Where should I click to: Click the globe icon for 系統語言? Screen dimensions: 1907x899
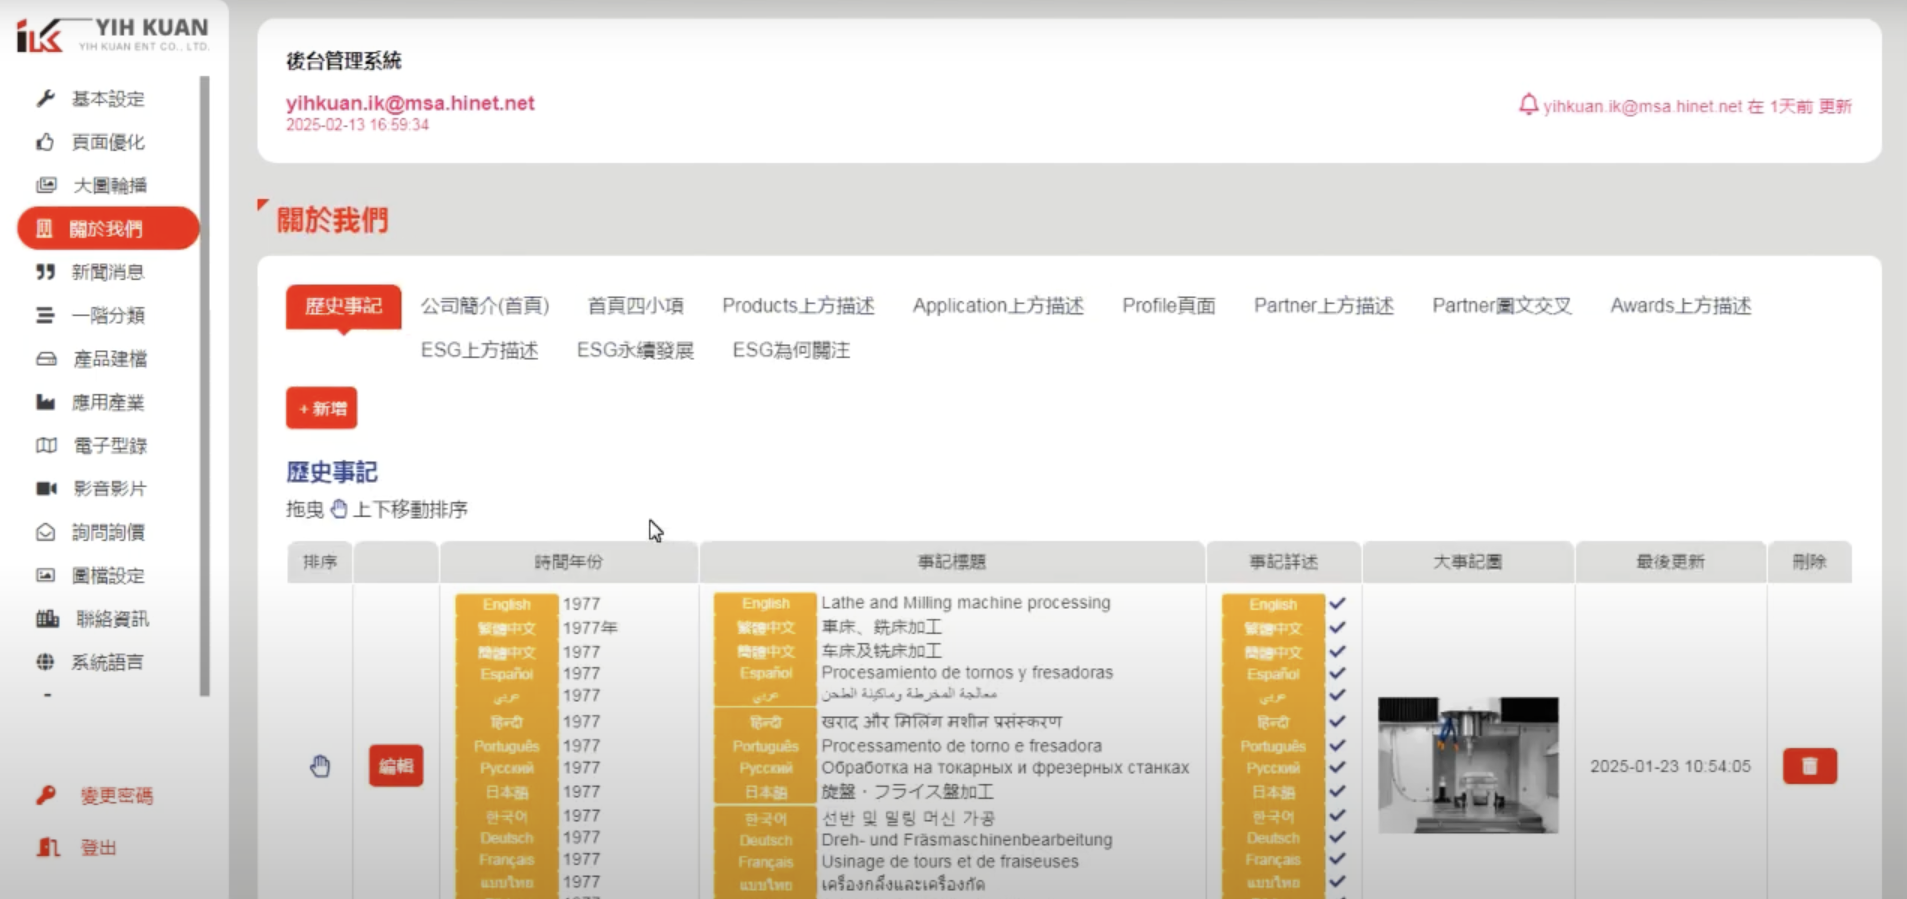(x=45, y=662)
